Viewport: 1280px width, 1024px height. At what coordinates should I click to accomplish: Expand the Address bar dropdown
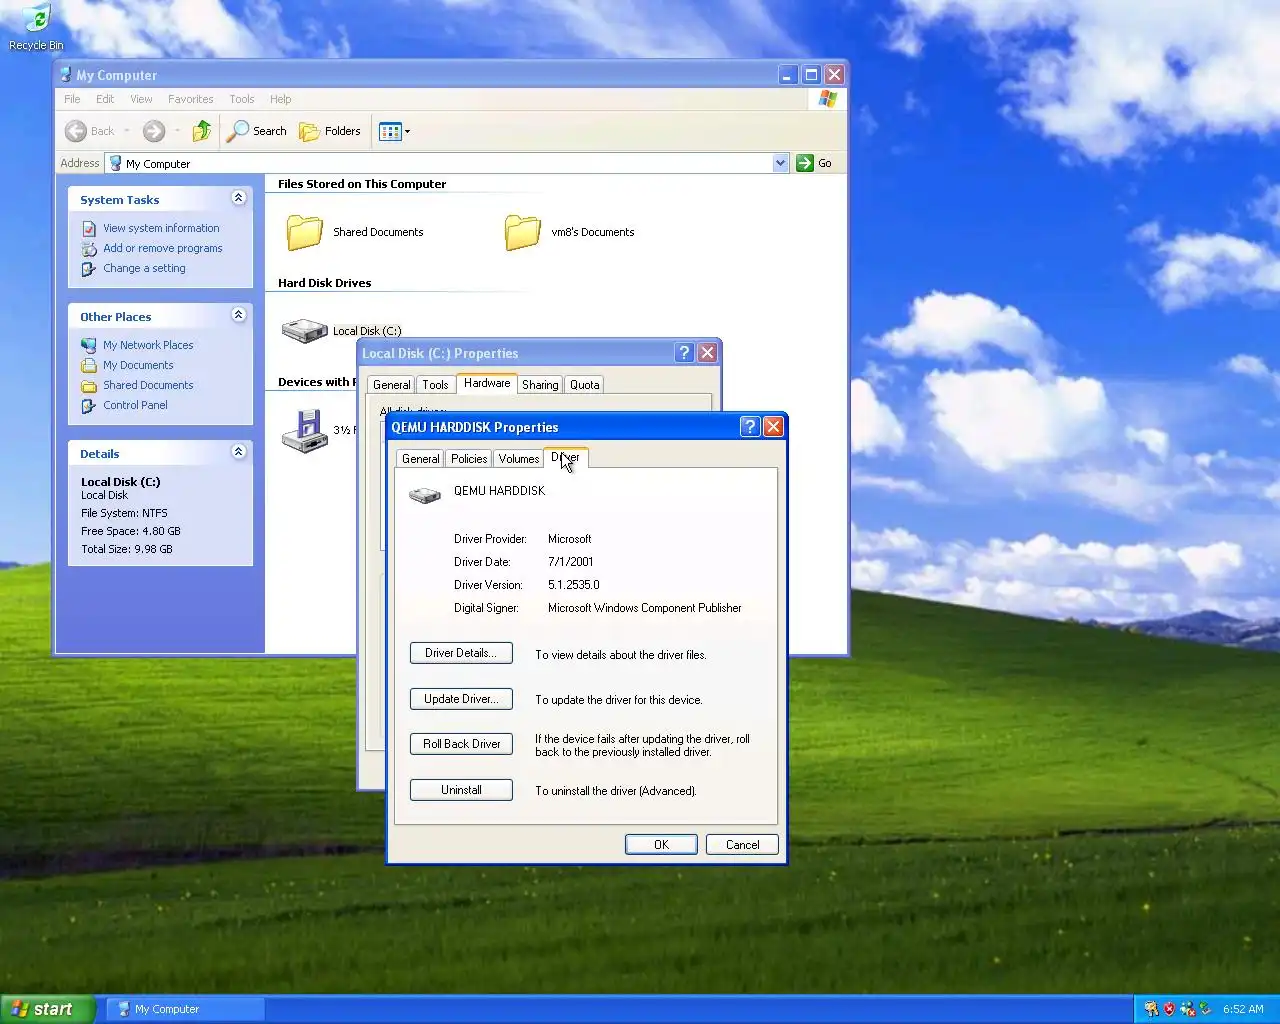pos(780,163)
